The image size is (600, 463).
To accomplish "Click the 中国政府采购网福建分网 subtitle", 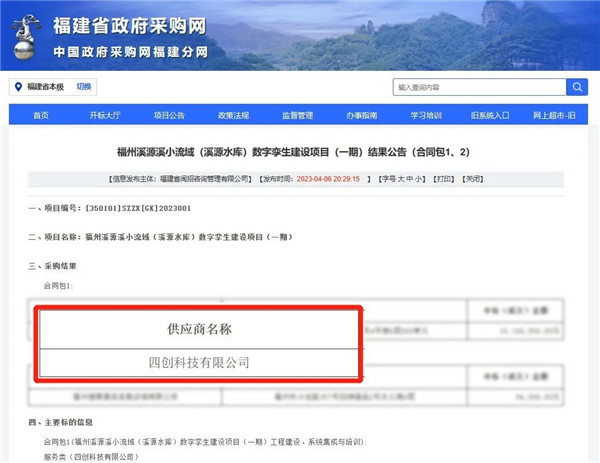I will tap(130, 52).
